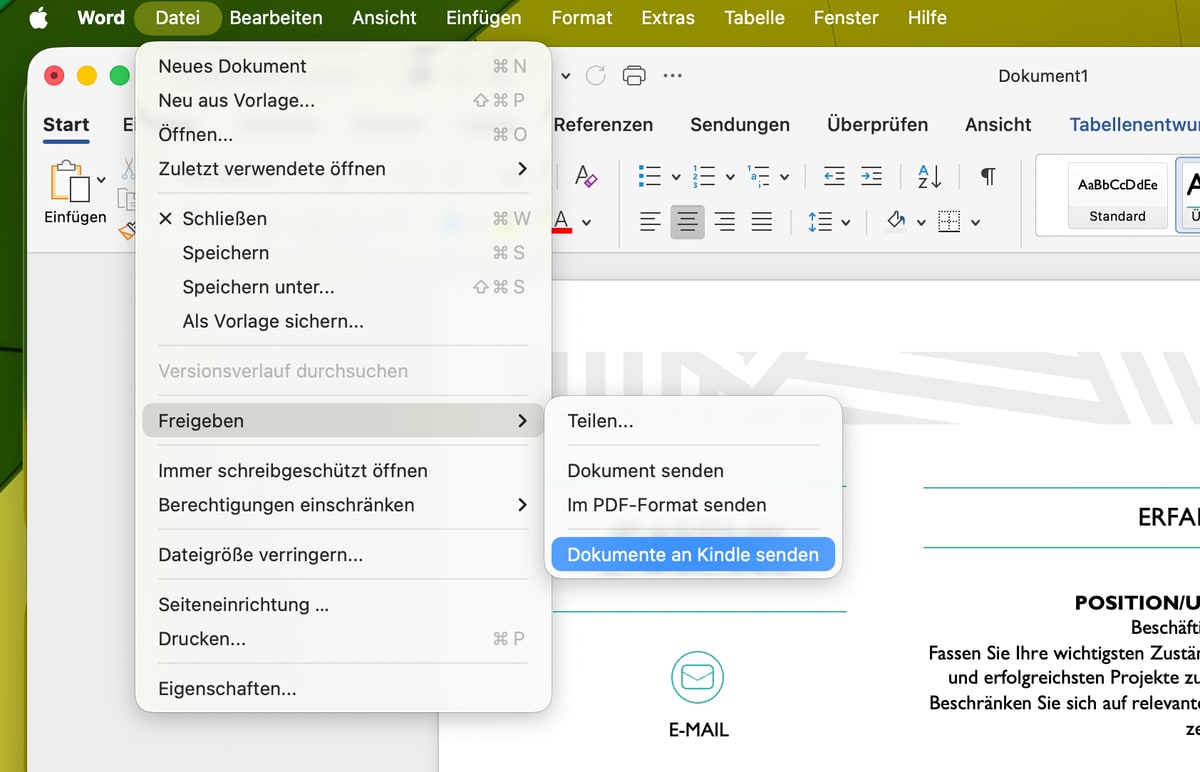Select Dokumente an Kindle senden
This screenshot has width=1200, height=772.
pyautogui.click(x=692, y=555)
